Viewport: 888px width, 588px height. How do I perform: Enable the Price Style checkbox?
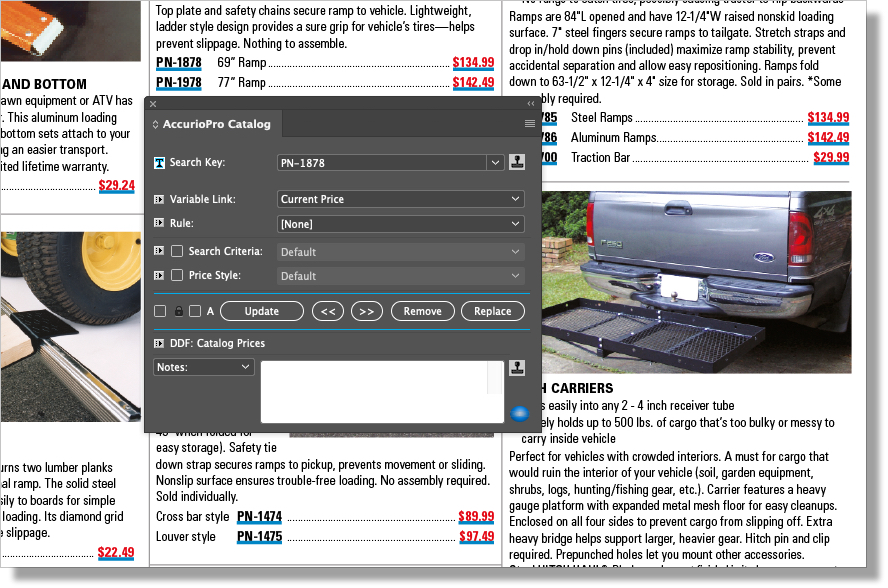pyautogui.click(x=177, y=276)
